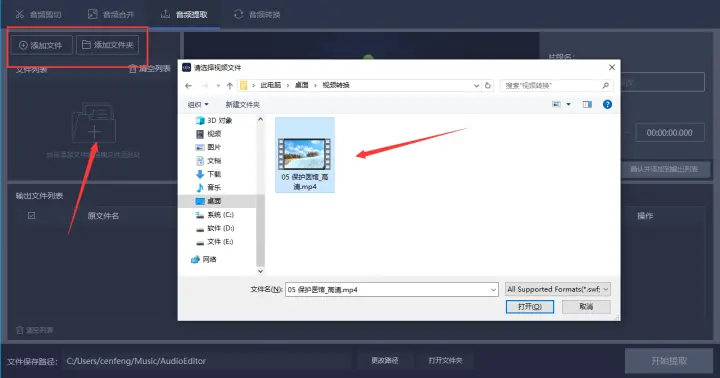
Task: Refresh the current folder view
Action: coord(488,85)
